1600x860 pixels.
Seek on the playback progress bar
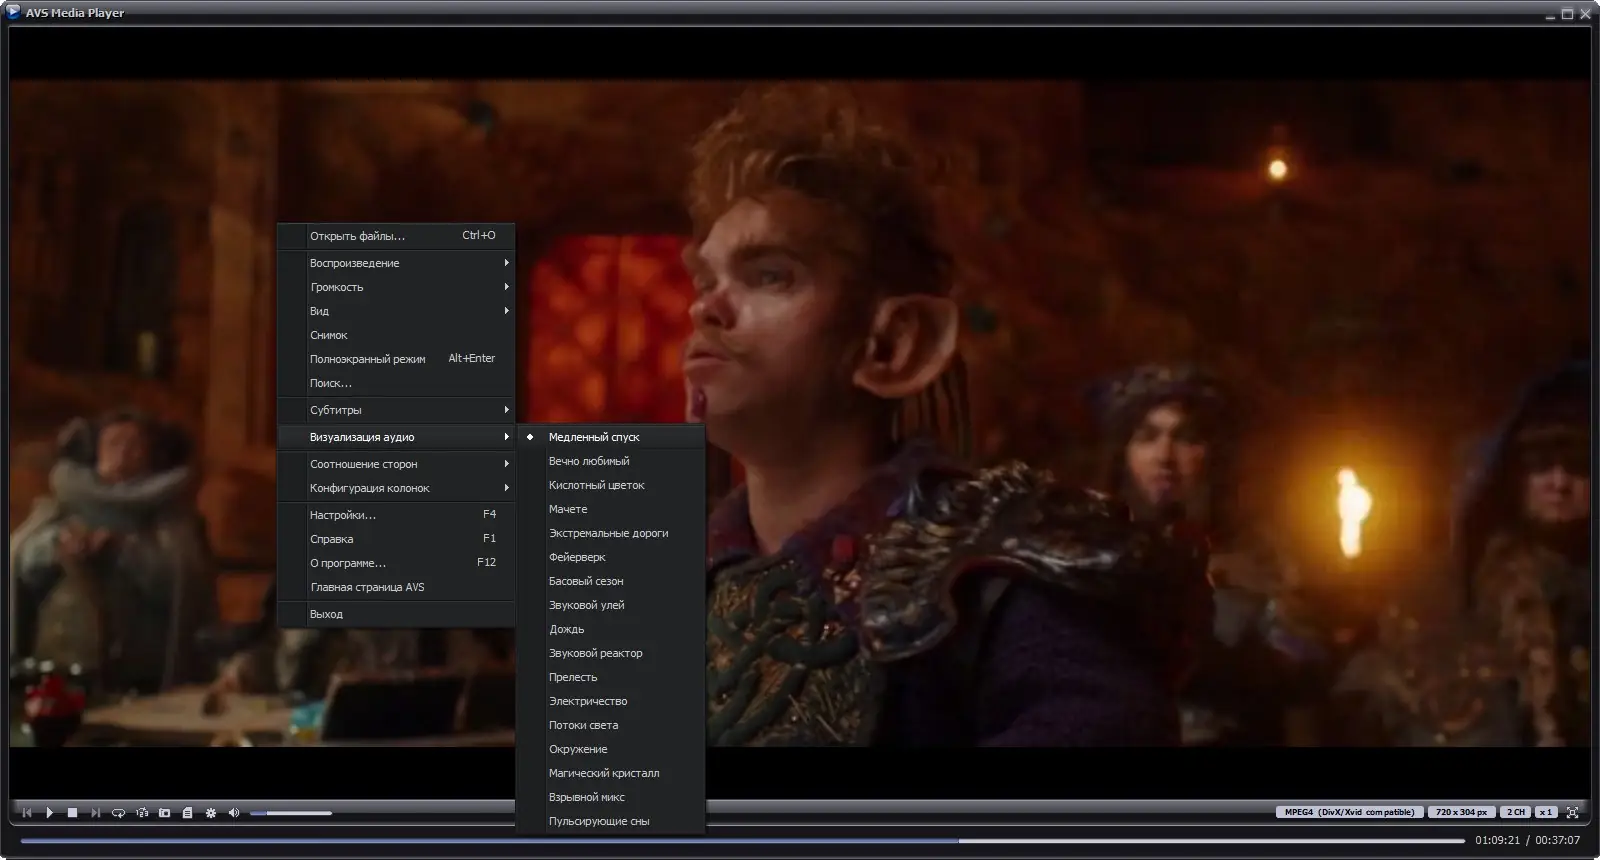[742, 841]
